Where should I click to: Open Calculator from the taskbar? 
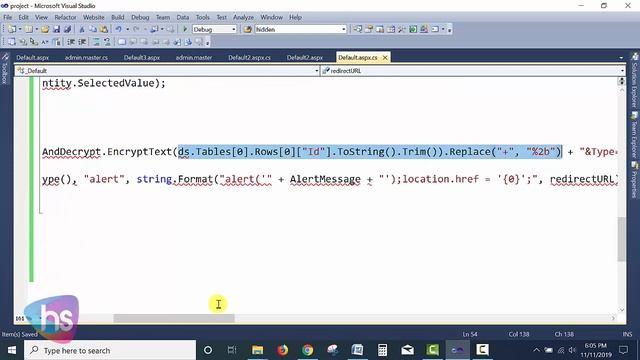click(x=382, y=350)
